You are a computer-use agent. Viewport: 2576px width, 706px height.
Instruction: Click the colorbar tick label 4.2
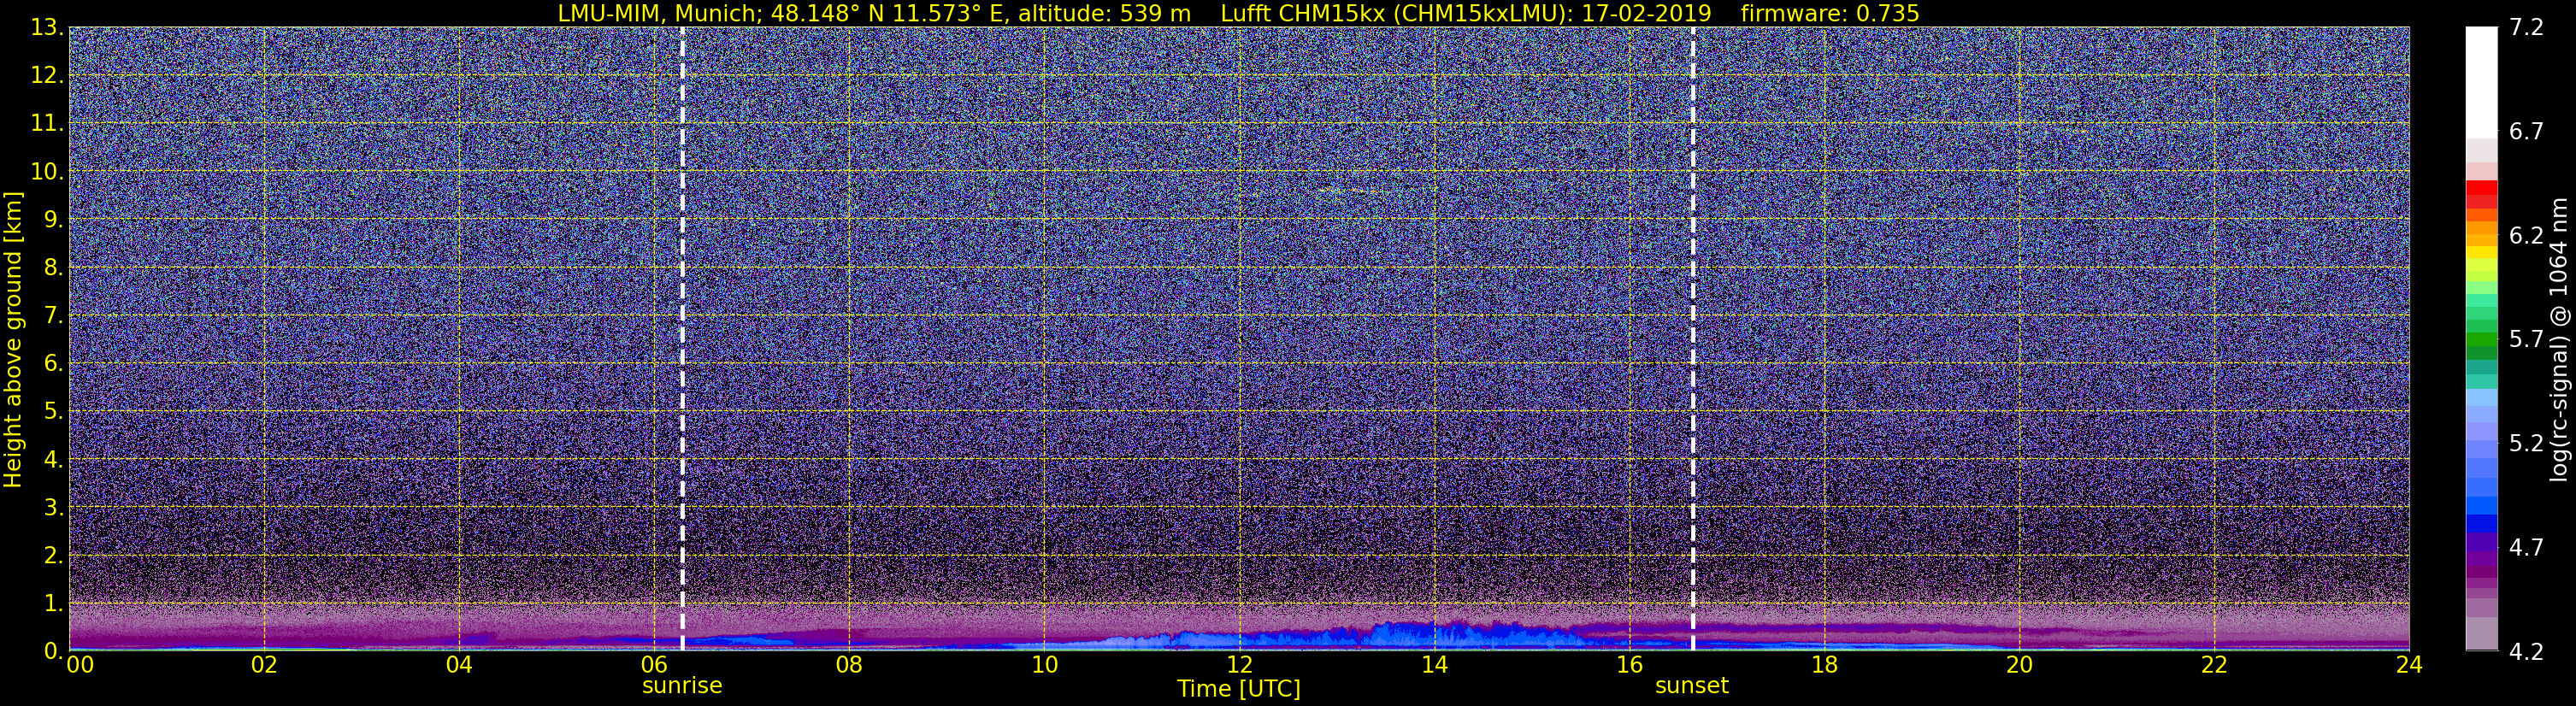(x=2526, y=651)
